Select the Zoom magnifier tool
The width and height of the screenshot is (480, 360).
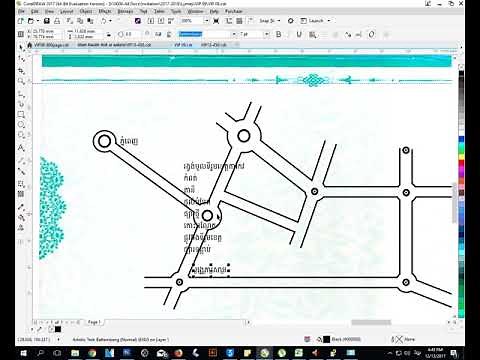[21, 81]
